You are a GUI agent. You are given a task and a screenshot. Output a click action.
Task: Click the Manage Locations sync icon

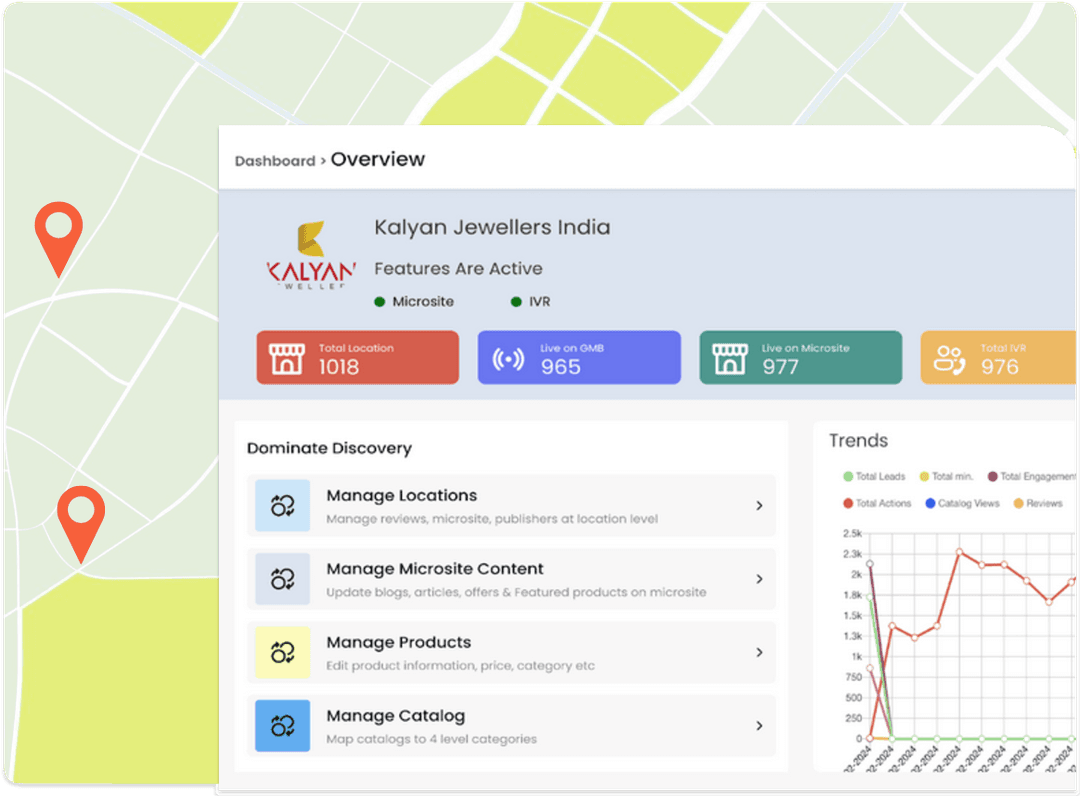(282, 505)
